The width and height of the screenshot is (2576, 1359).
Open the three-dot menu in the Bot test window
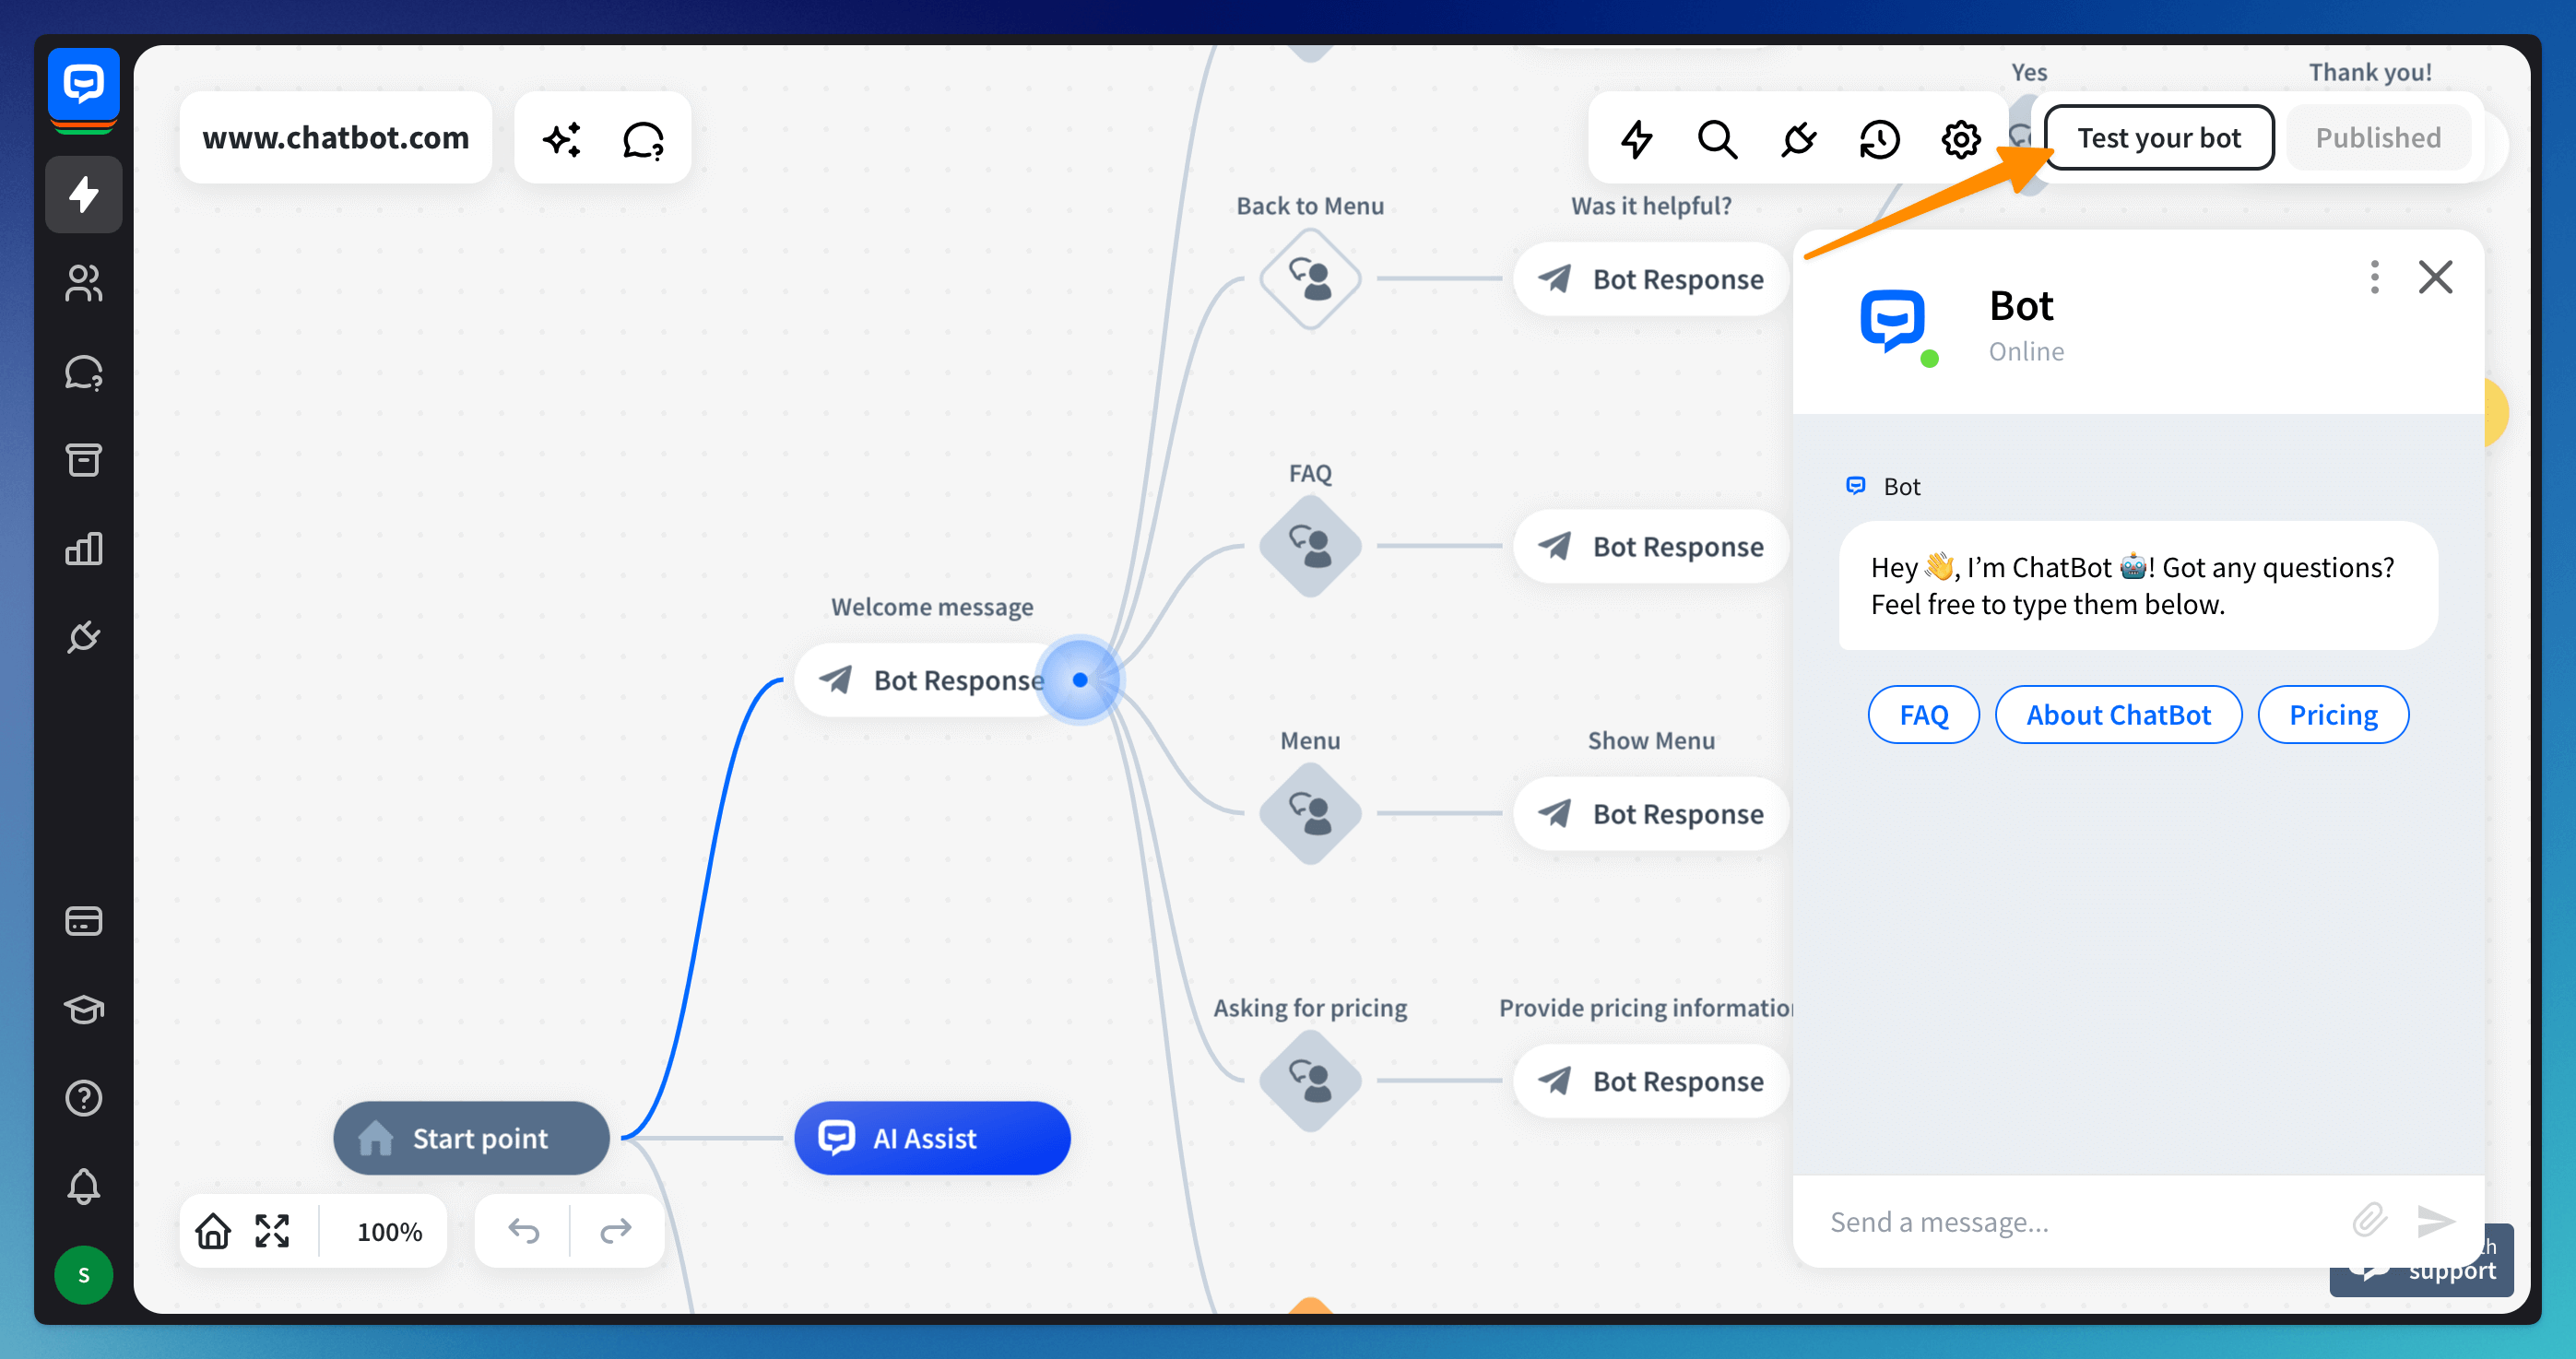[2373, 278]
